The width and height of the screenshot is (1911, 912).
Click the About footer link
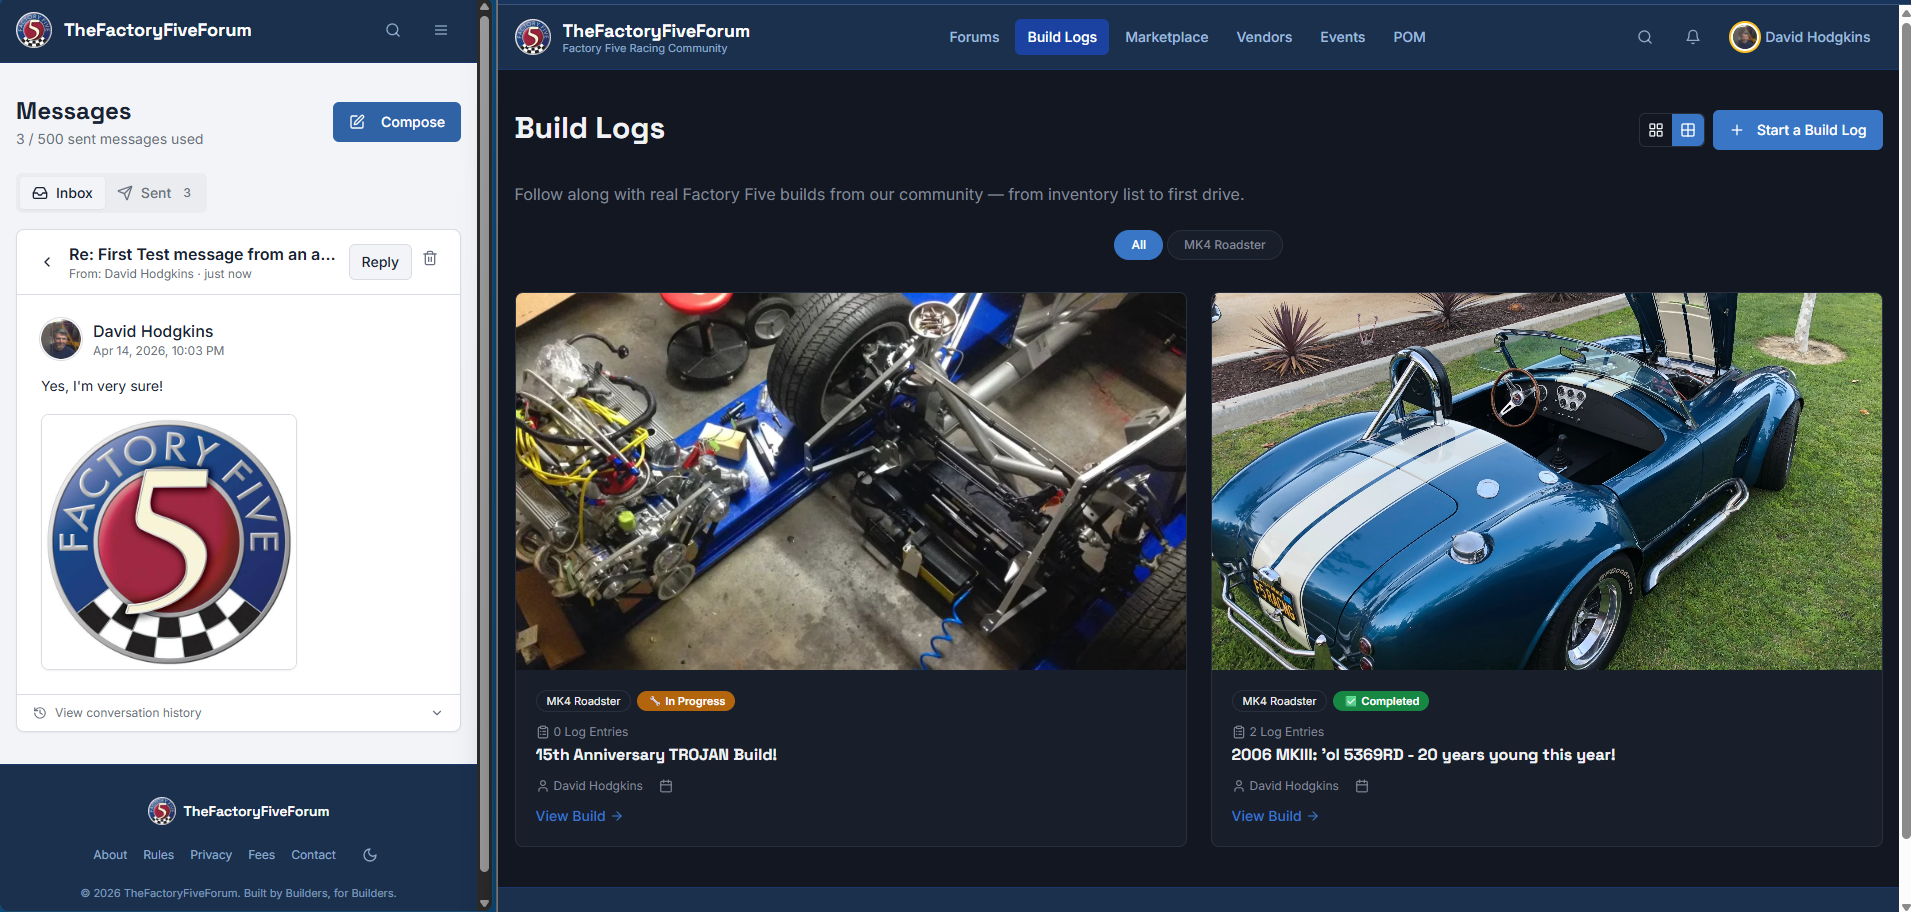coord(110,855)
